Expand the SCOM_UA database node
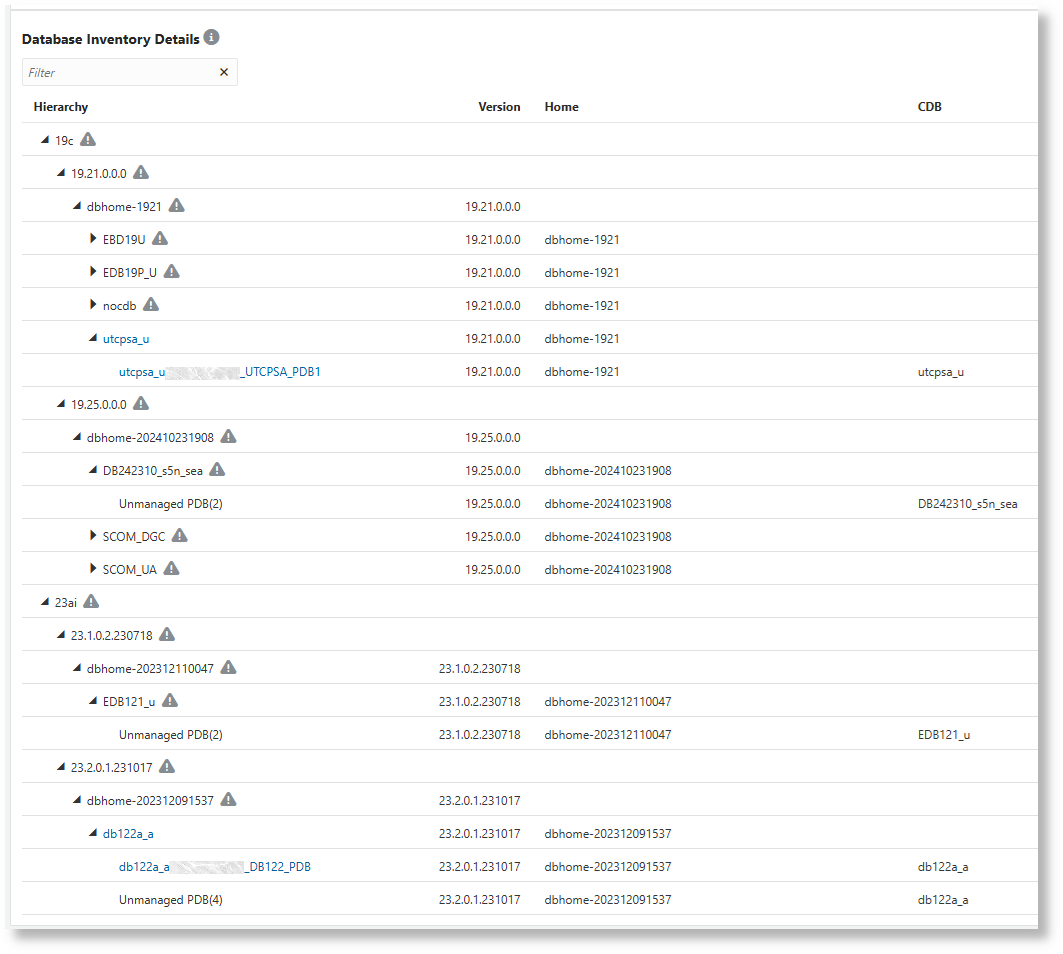Image resolution: width=1063 pixels, height=954 pixels. 93,568
